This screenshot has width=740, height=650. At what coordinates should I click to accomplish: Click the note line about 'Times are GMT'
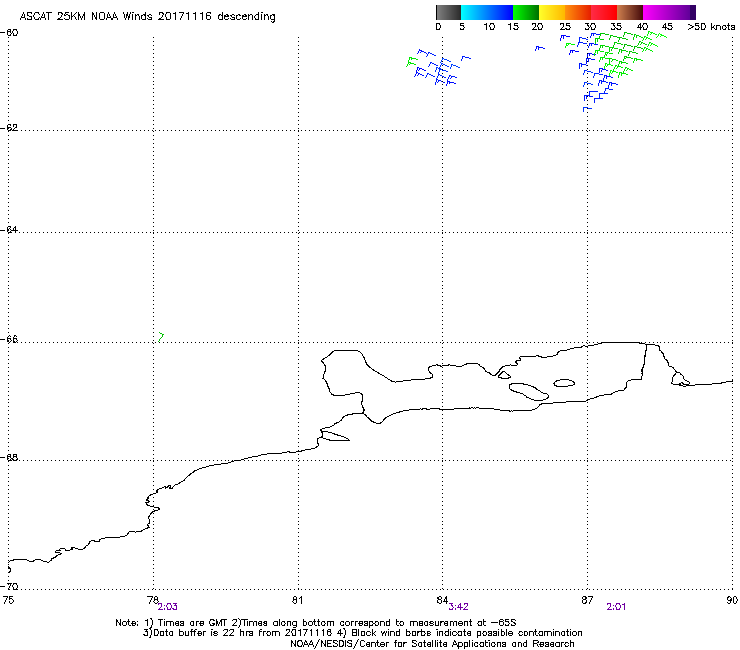[x=315, y=623]
